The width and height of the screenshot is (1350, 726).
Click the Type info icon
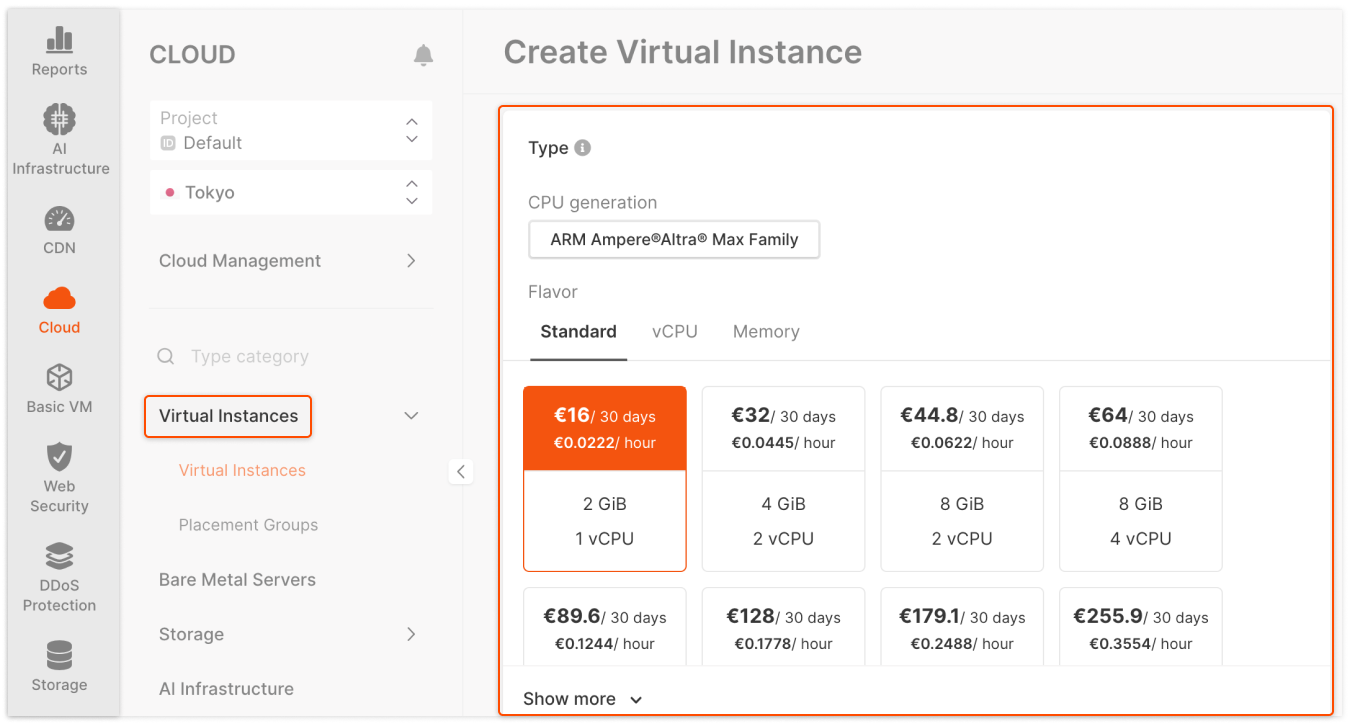[x=583, y=148]
